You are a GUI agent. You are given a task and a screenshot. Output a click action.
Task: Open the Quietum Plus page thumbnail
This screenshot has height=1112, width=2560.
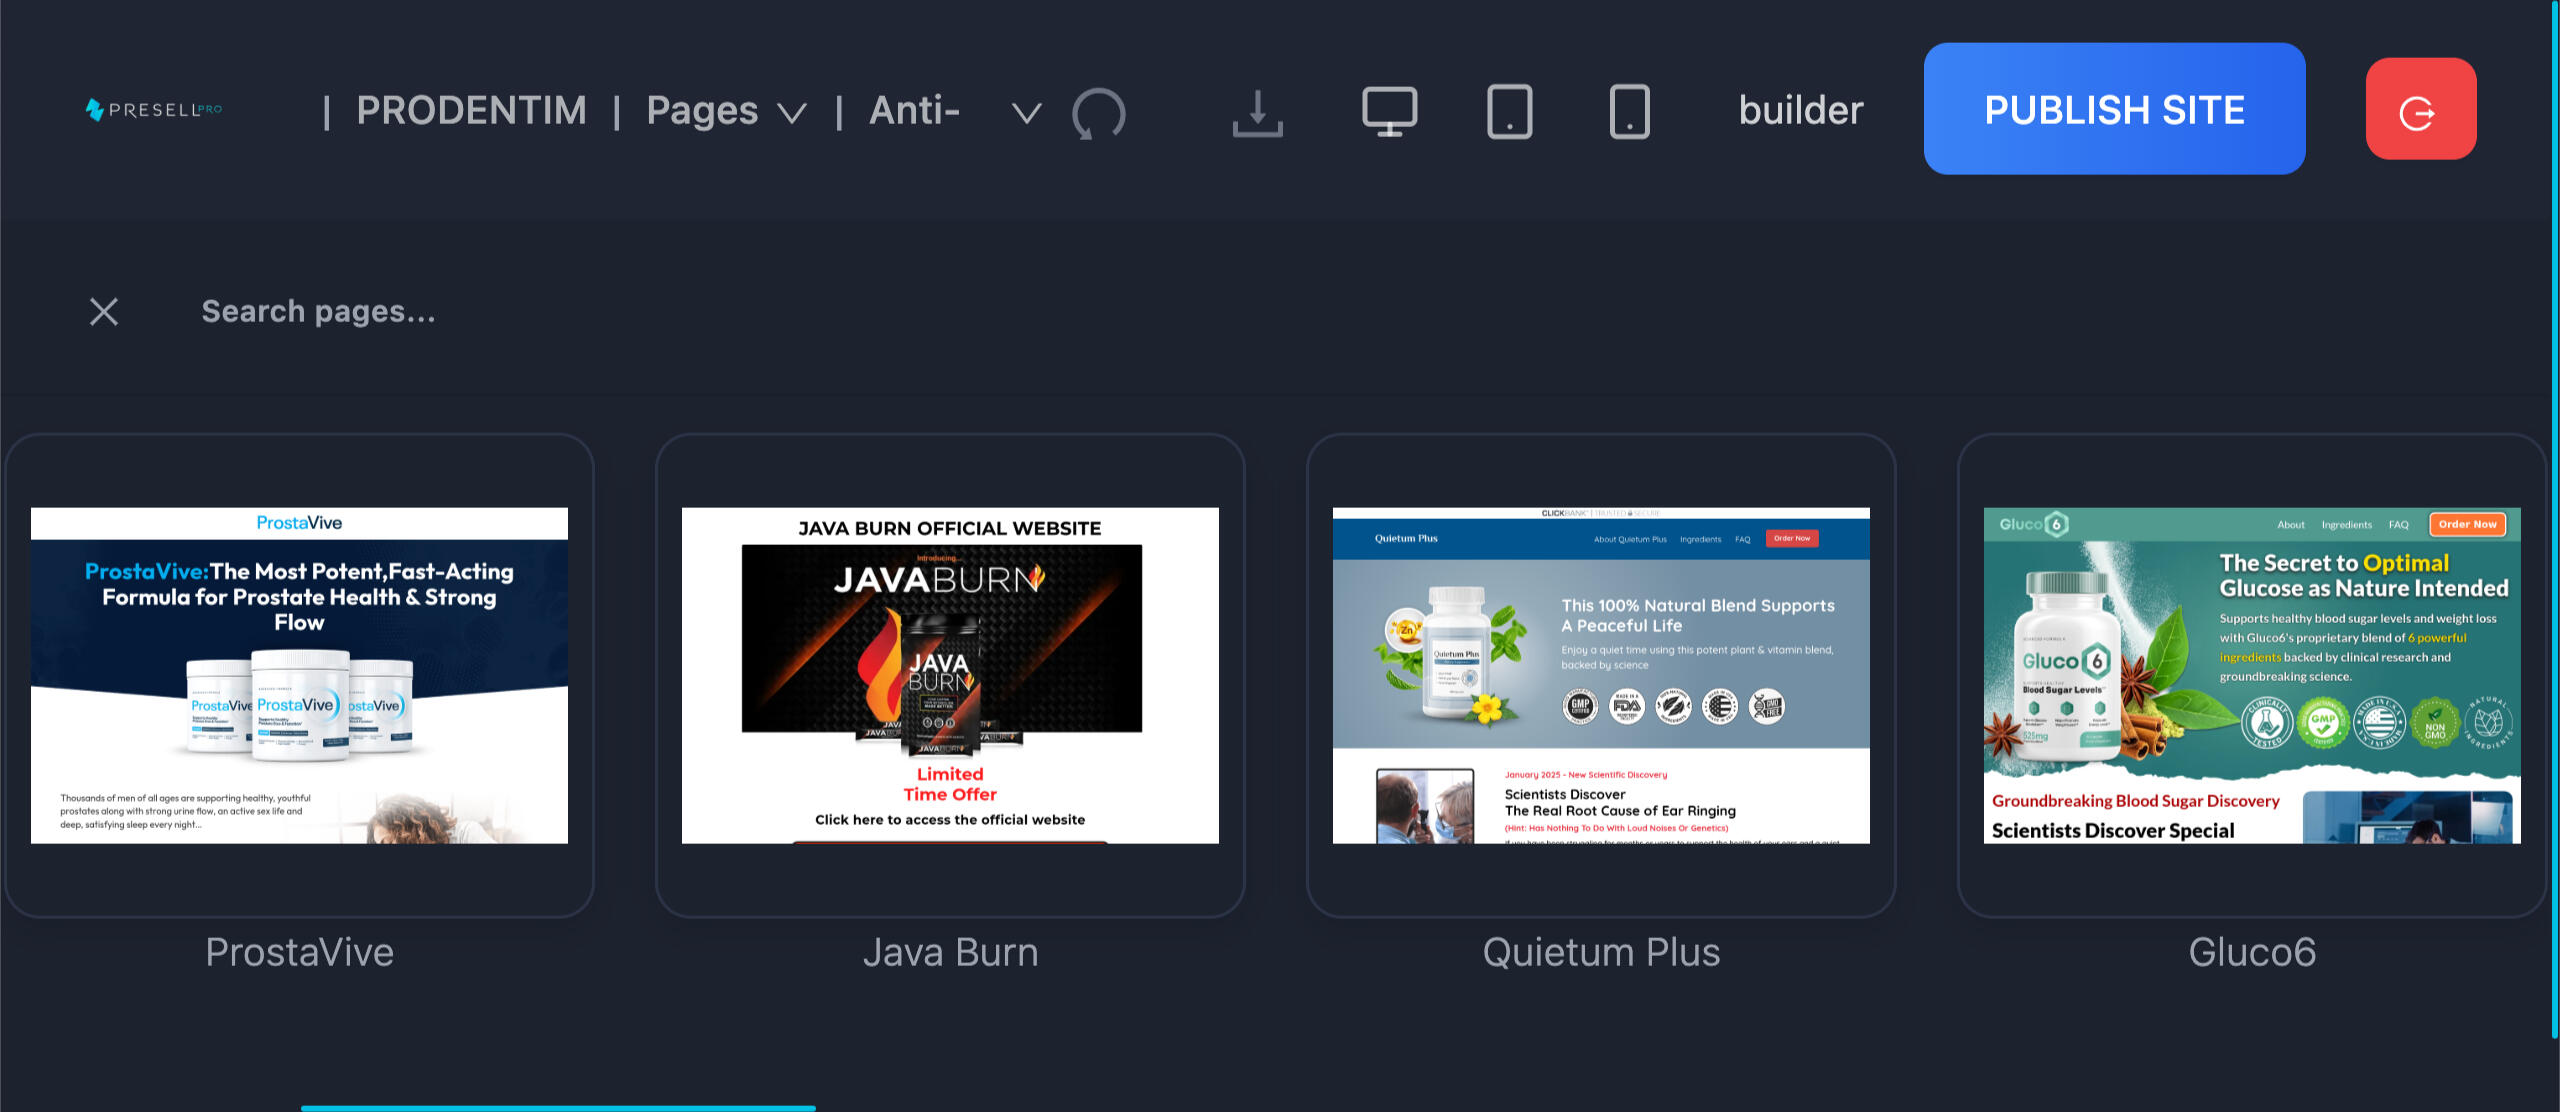pos(1600,675)
